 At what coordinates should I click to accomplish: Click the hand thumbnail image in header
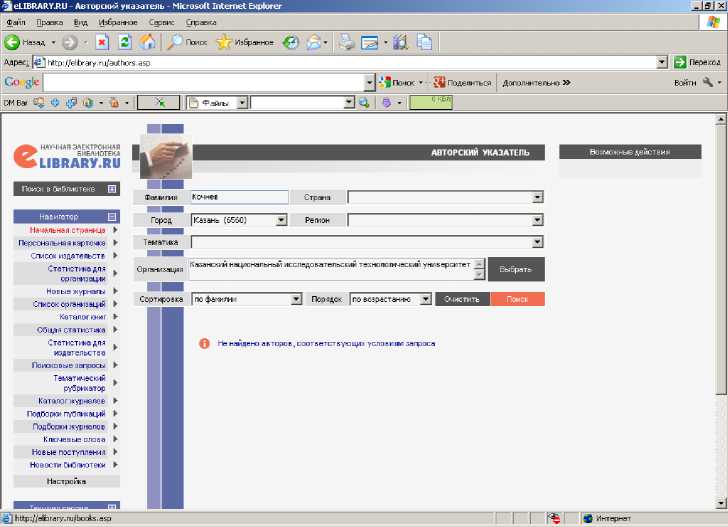[166, 156]
